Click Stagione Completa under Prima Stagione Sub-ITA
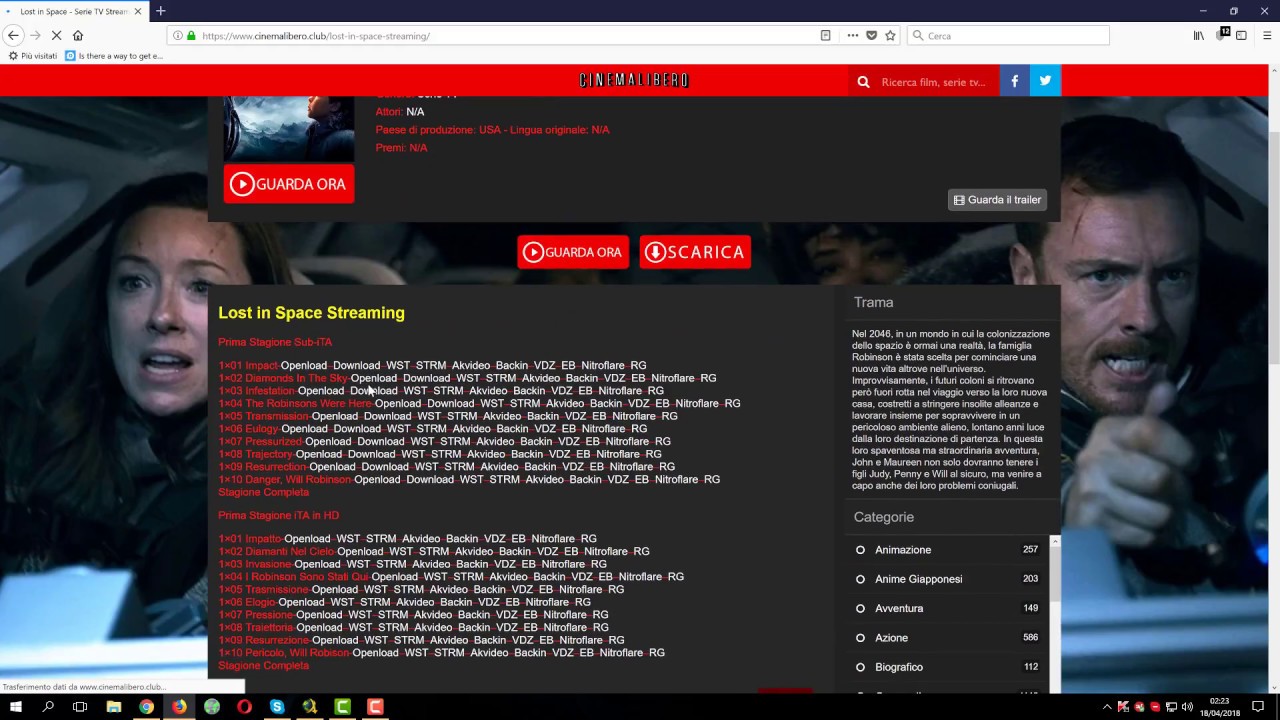The width and height of the screenshot is (1280, 720). (264, 492)
